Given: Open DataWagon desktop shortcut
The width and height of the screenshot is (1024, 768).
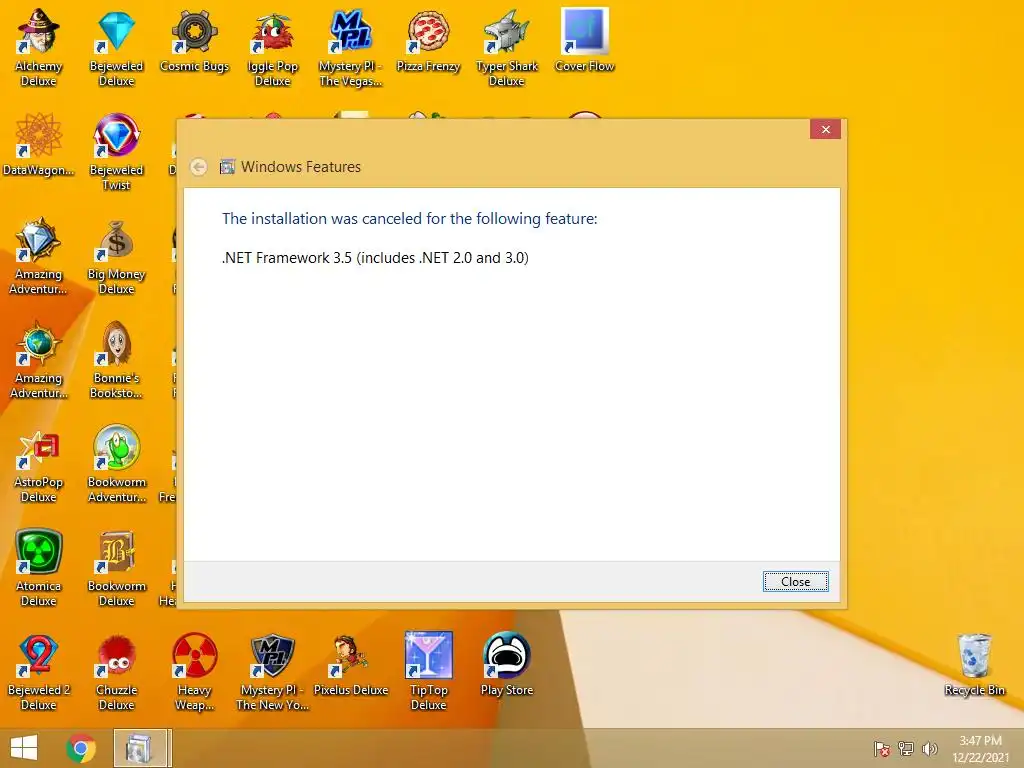Looking at the screenshot, I should [39, 145].
